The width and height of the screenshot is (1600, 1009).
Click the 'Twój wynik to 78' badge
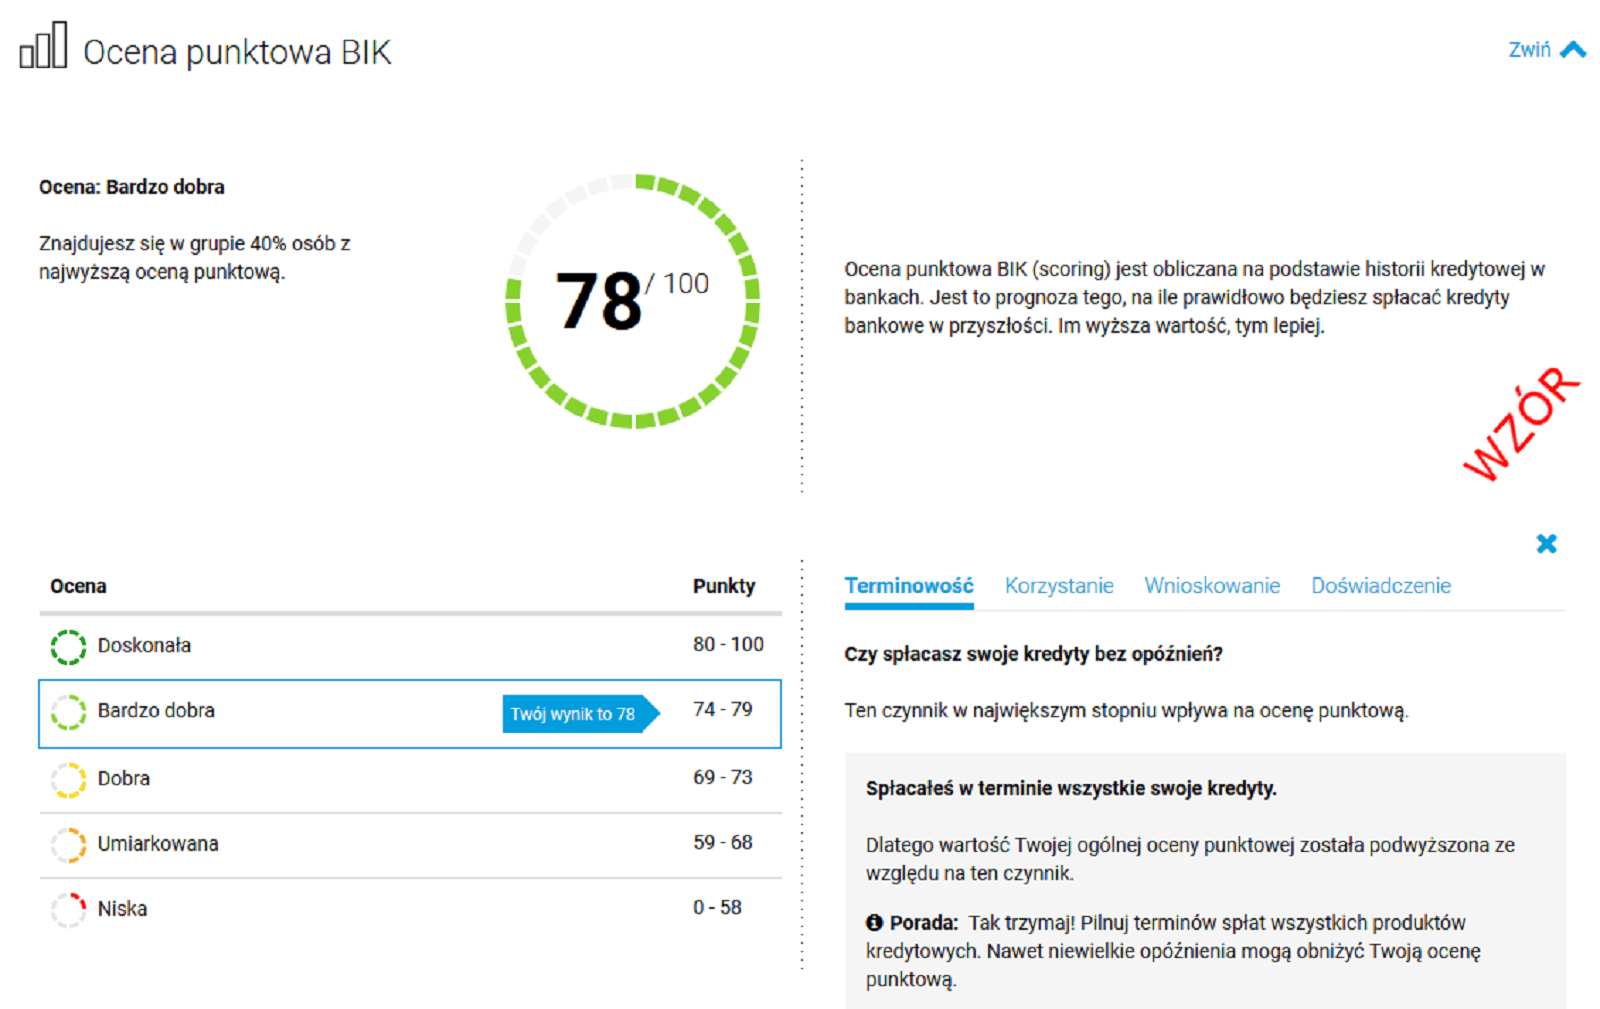point(580,714)
